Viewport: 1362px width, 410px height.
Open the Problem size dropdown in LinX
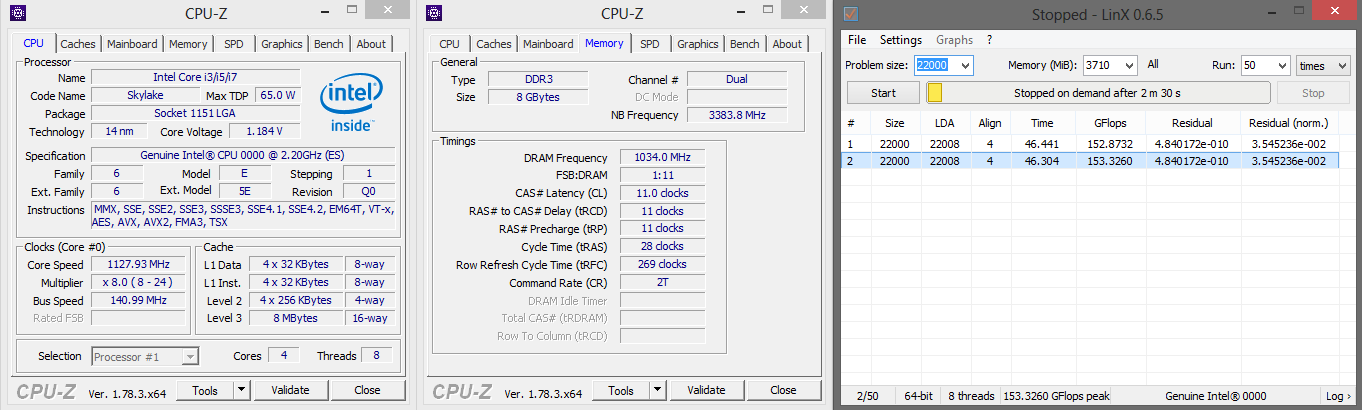click(x=964, y=65)
